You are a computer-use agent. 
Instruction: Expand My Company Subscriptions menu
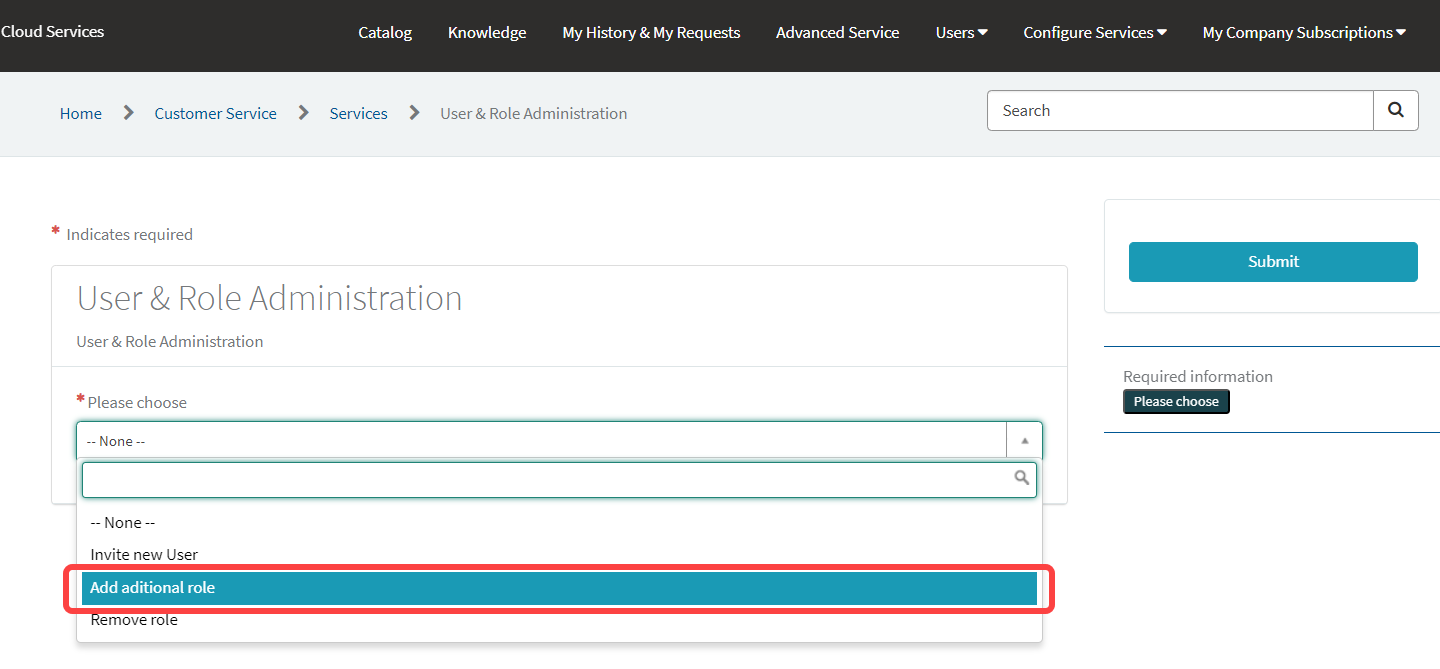pyautogui.click(x=1303, y=33)
